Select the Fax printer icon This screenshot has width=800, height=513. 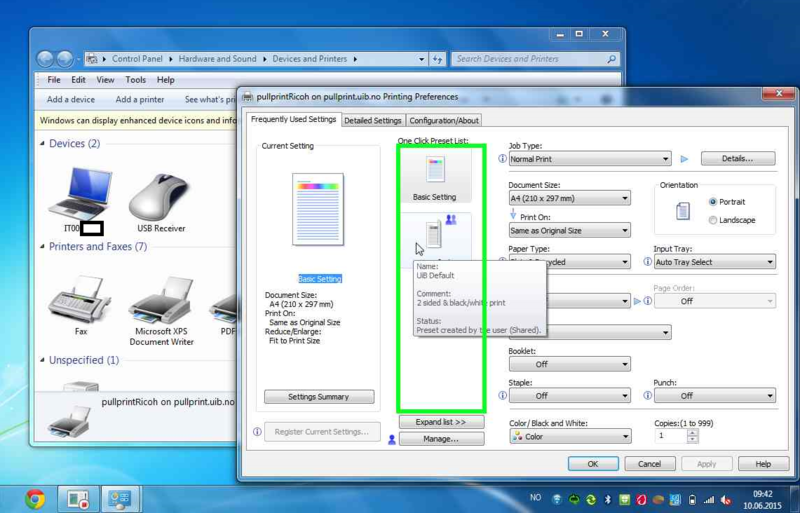tap(80, 298)
